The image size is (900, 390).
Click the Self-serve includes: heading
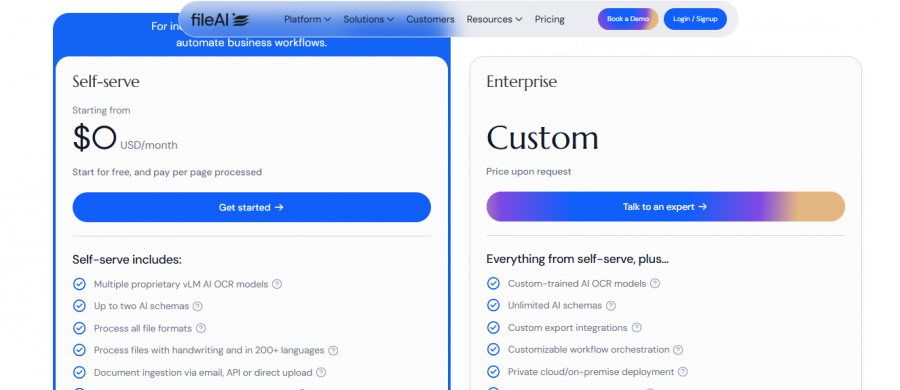click(x=127, y=260)
